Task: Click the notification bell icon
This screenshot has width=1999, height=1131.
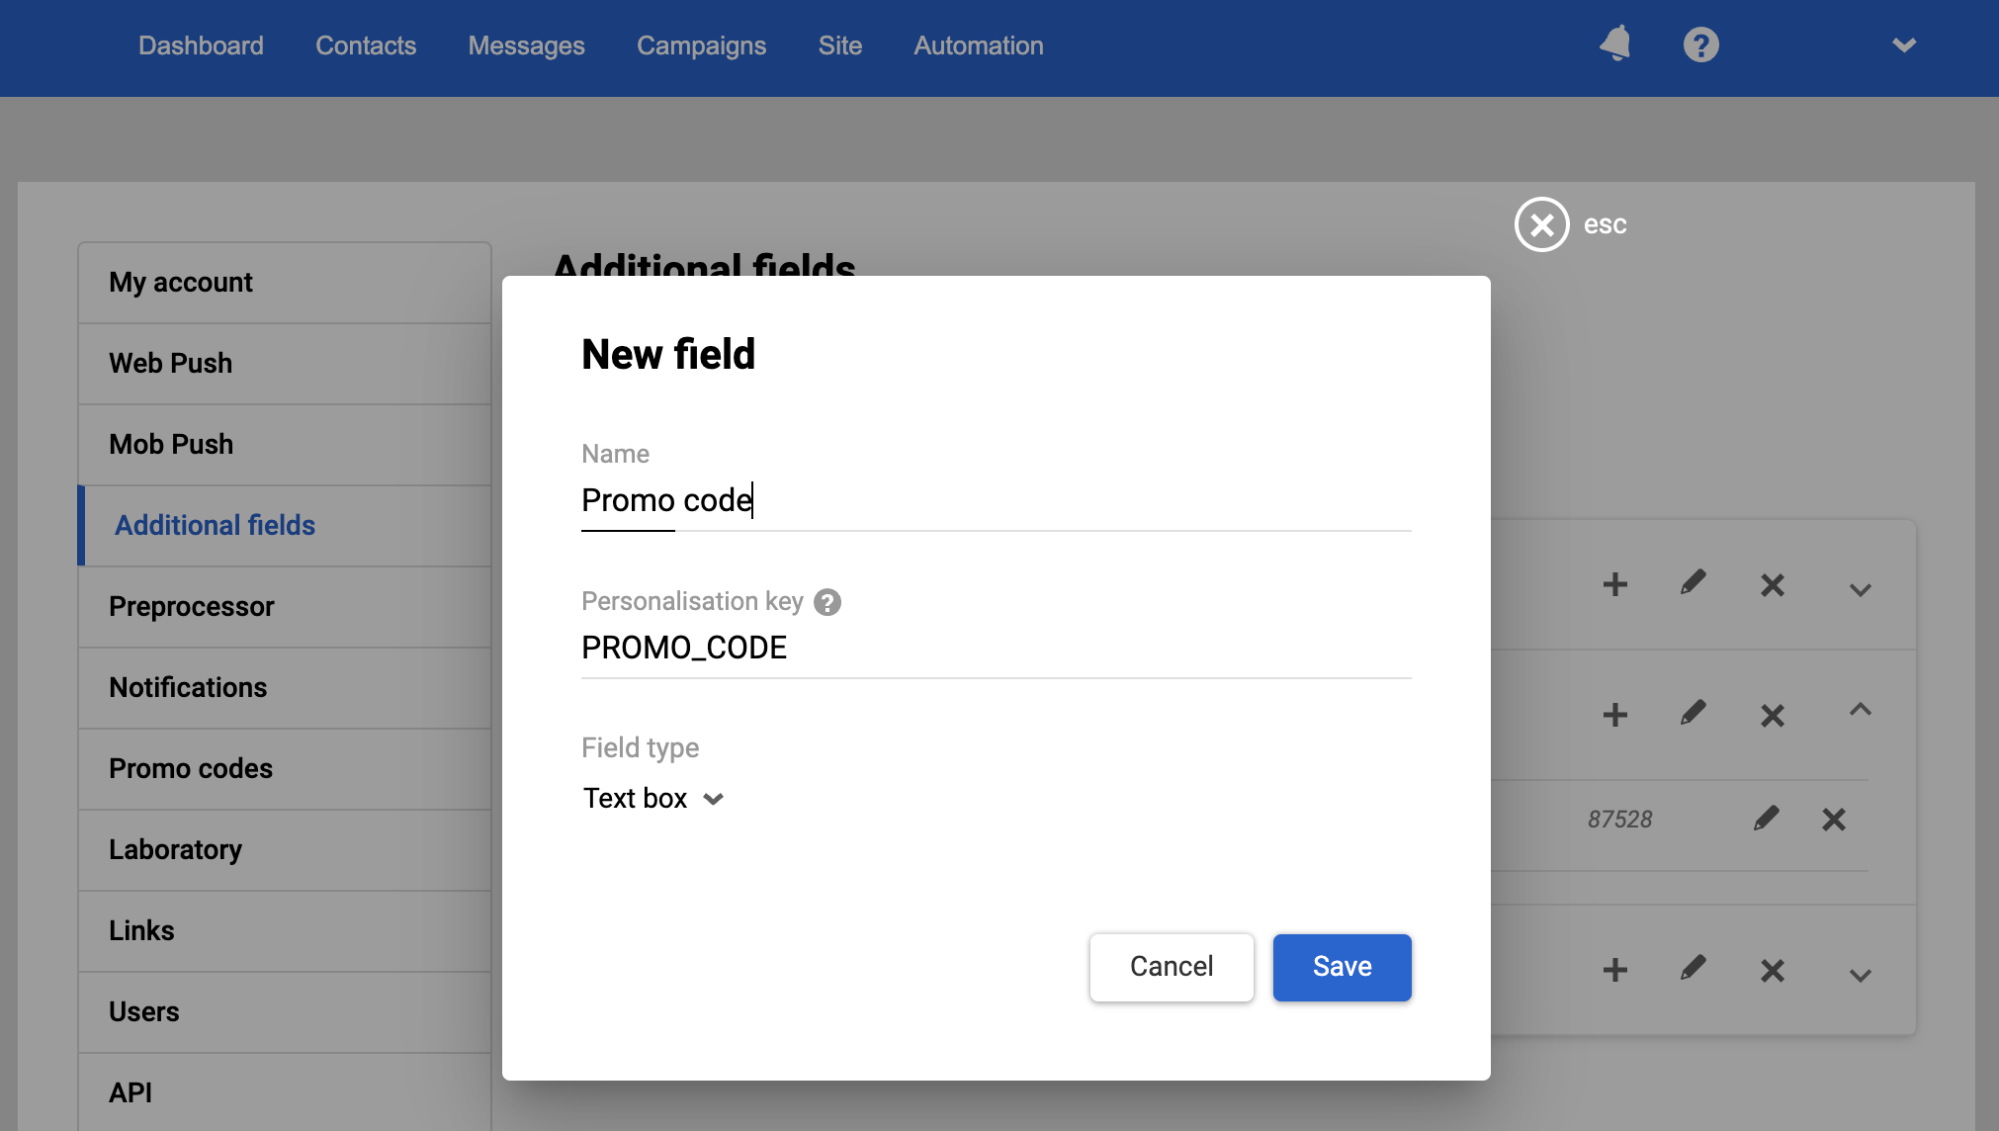Action: click(x=1615, y=44)
